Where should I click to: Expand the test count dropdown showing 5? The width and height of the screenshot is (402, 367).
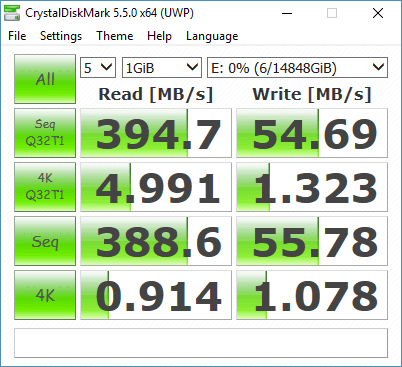click(98, 68)
